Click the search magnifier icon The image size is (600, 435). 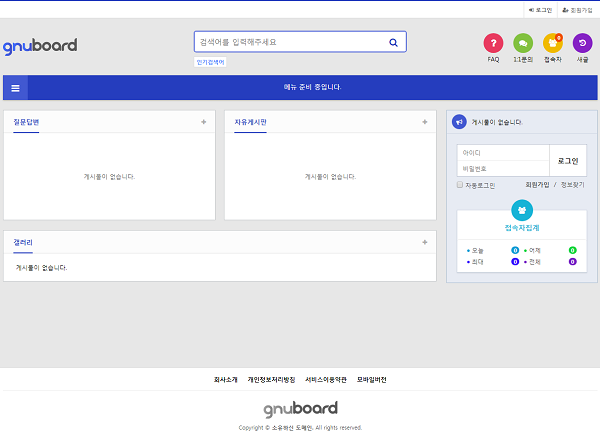point(393,42)
